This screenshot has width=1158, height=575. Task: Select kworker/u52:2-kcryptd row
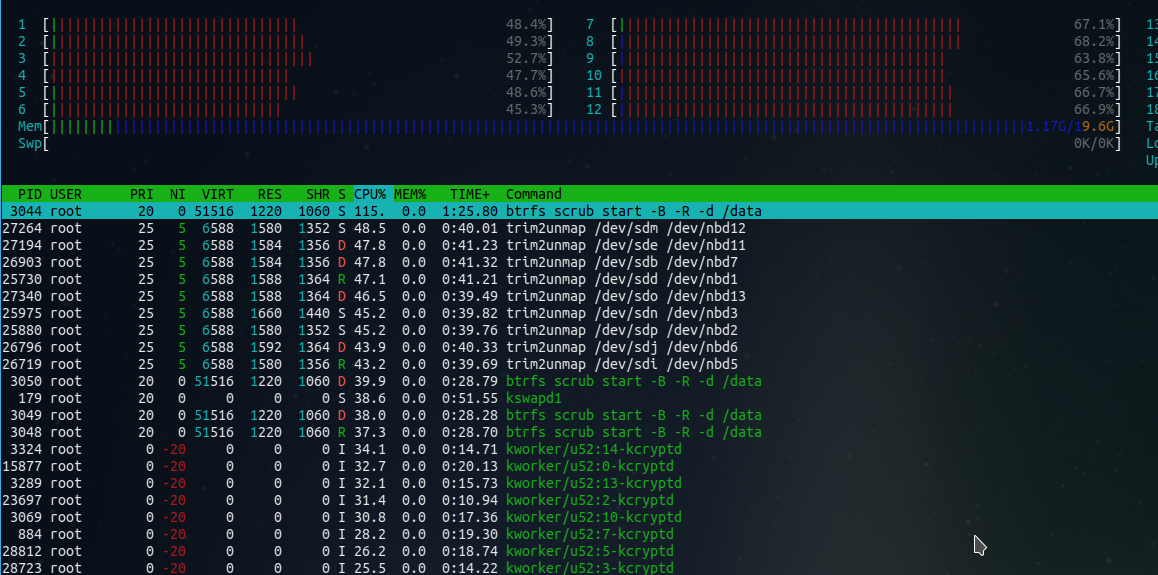pyautogui.click(x=579, y=500)
